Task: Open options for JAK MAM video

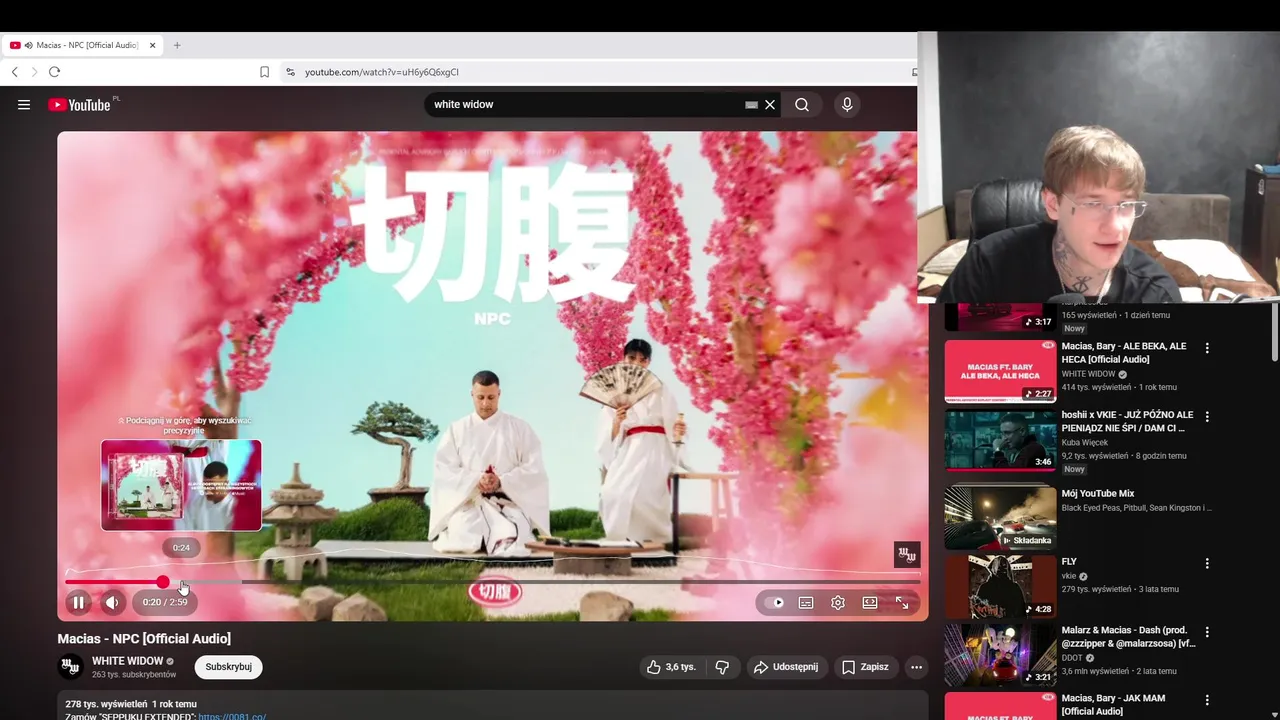Action: [x=1207, y=700]
